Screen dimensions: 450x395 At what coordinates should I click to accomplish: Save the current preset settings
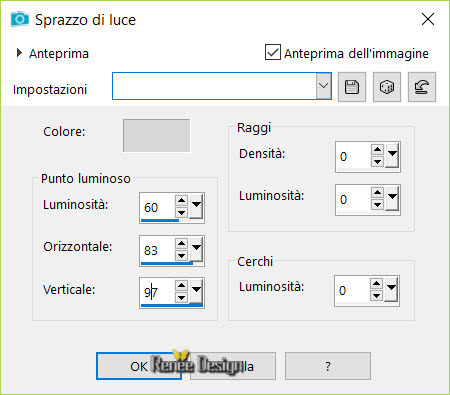point(352,87)
